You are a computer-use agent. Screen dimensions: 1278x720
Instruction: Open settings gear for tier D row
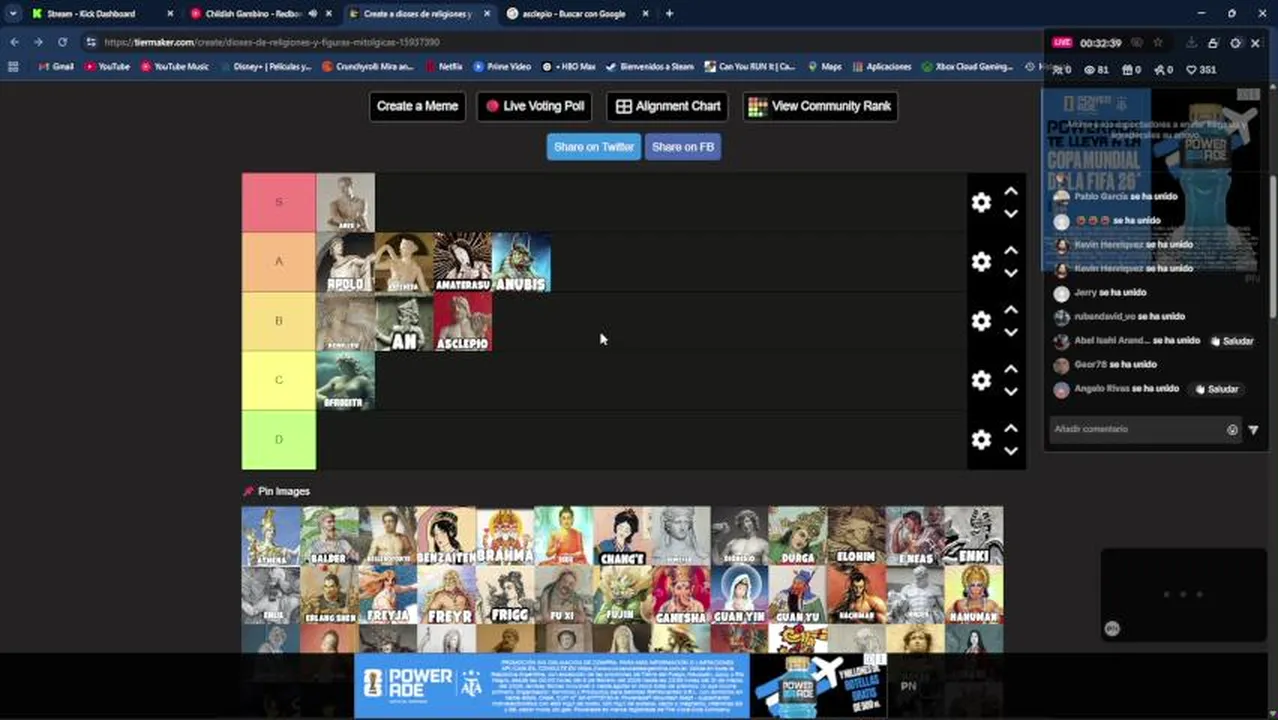coord(981,440)
